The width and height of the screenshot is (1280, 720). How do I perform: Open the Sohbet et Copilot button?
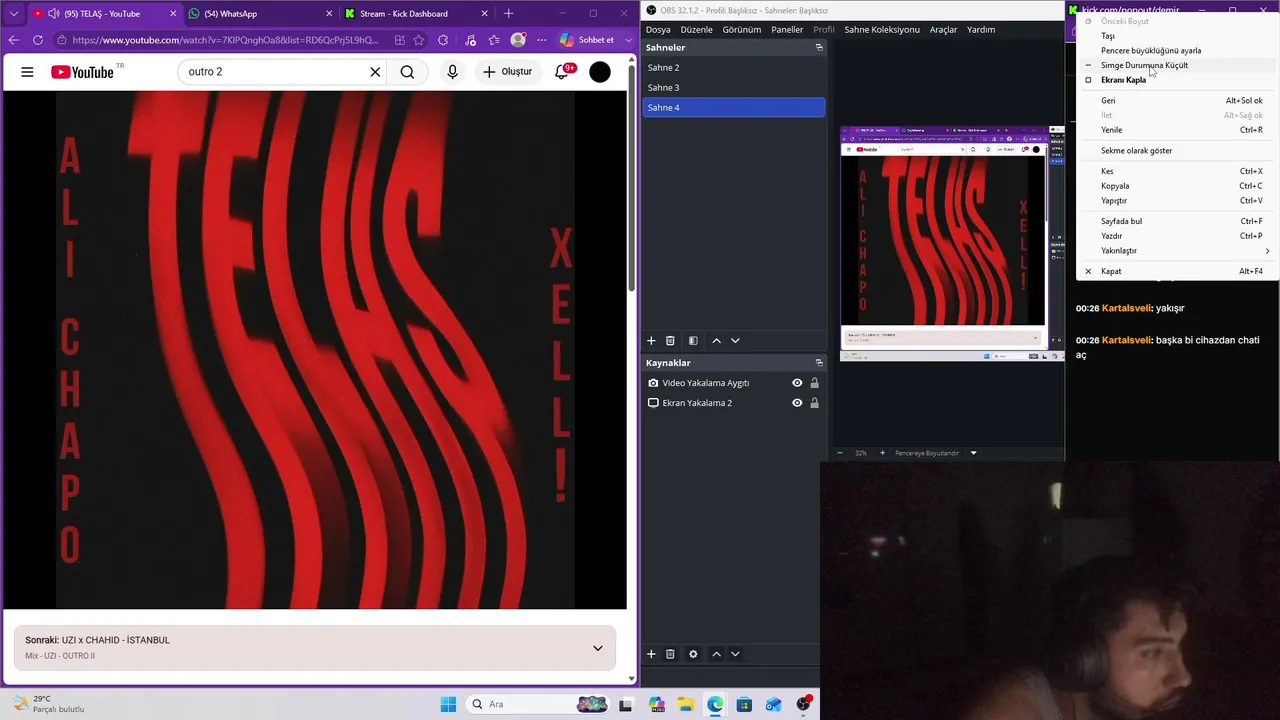click(587, 40)
